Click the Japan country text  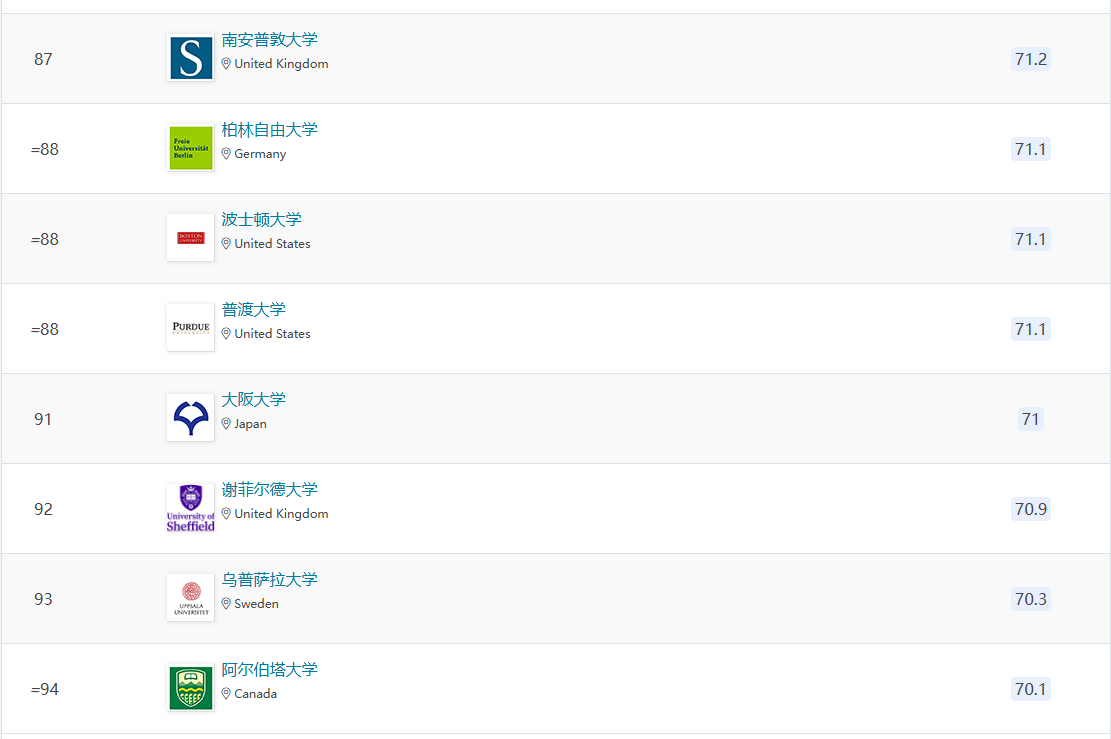tap(250, 424)
